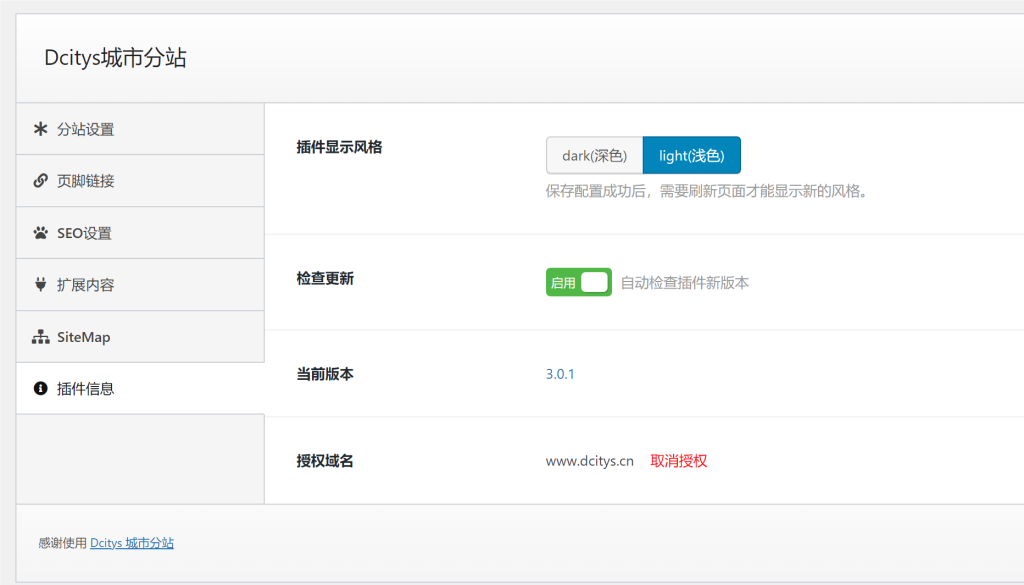This screenshot has width=1024, height=585.
Task: Click the info circle icon for 插件信息
Action: click(x=41, y=389)
